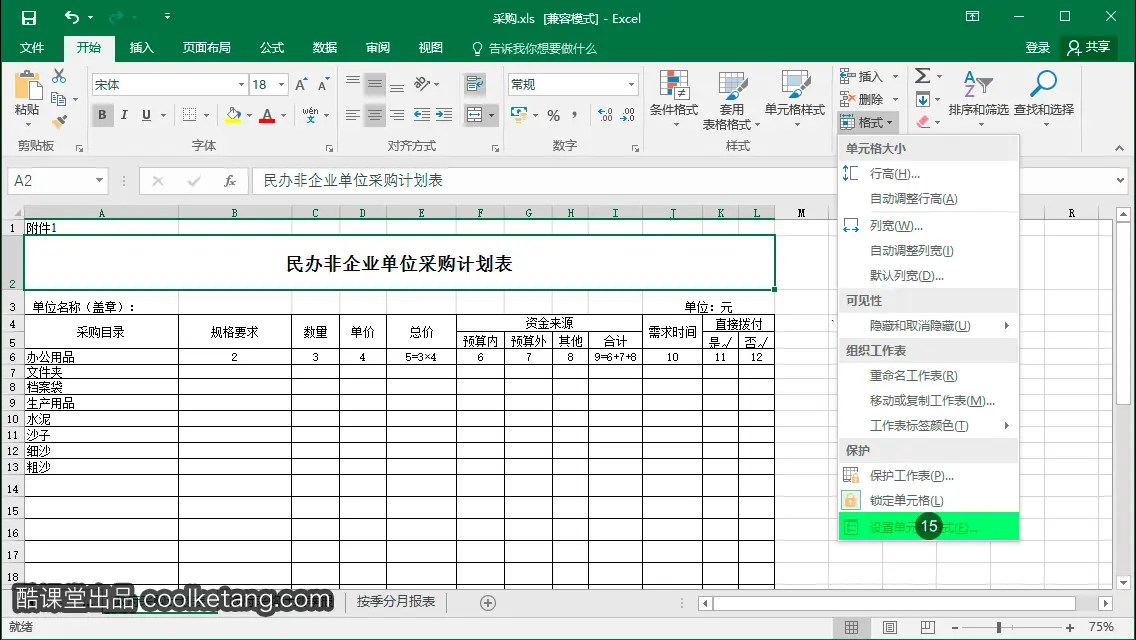Viewport: 1136px width, 640px height.
Task: Add a new sheet with plus icon
Action: [x=488, y=603]
